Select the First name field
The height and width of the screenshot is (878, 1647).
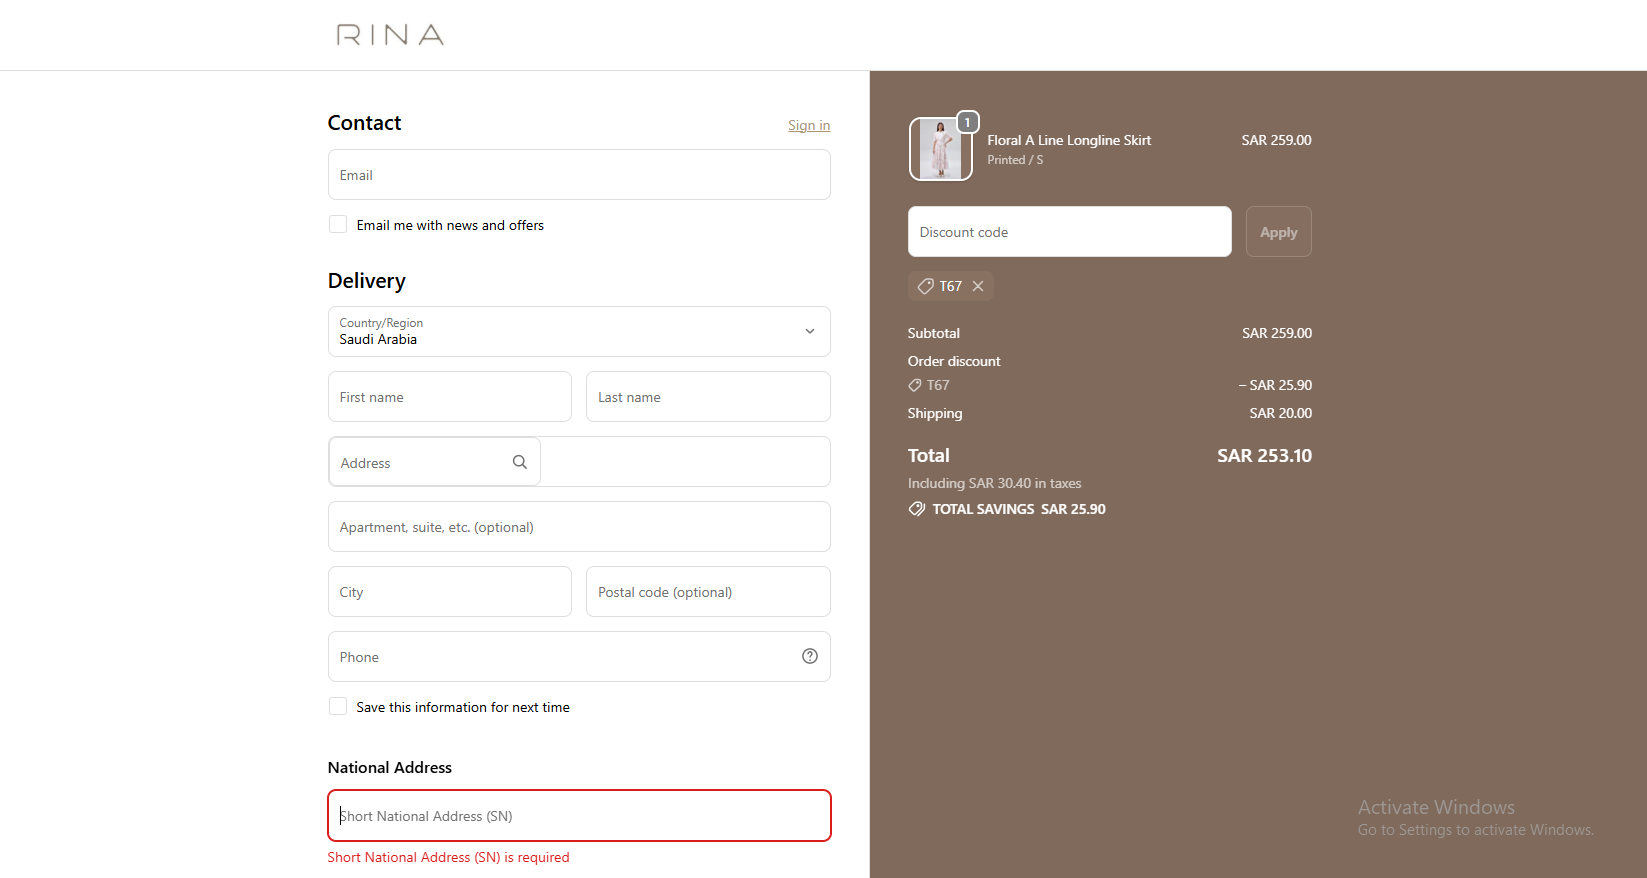[450, 397]
